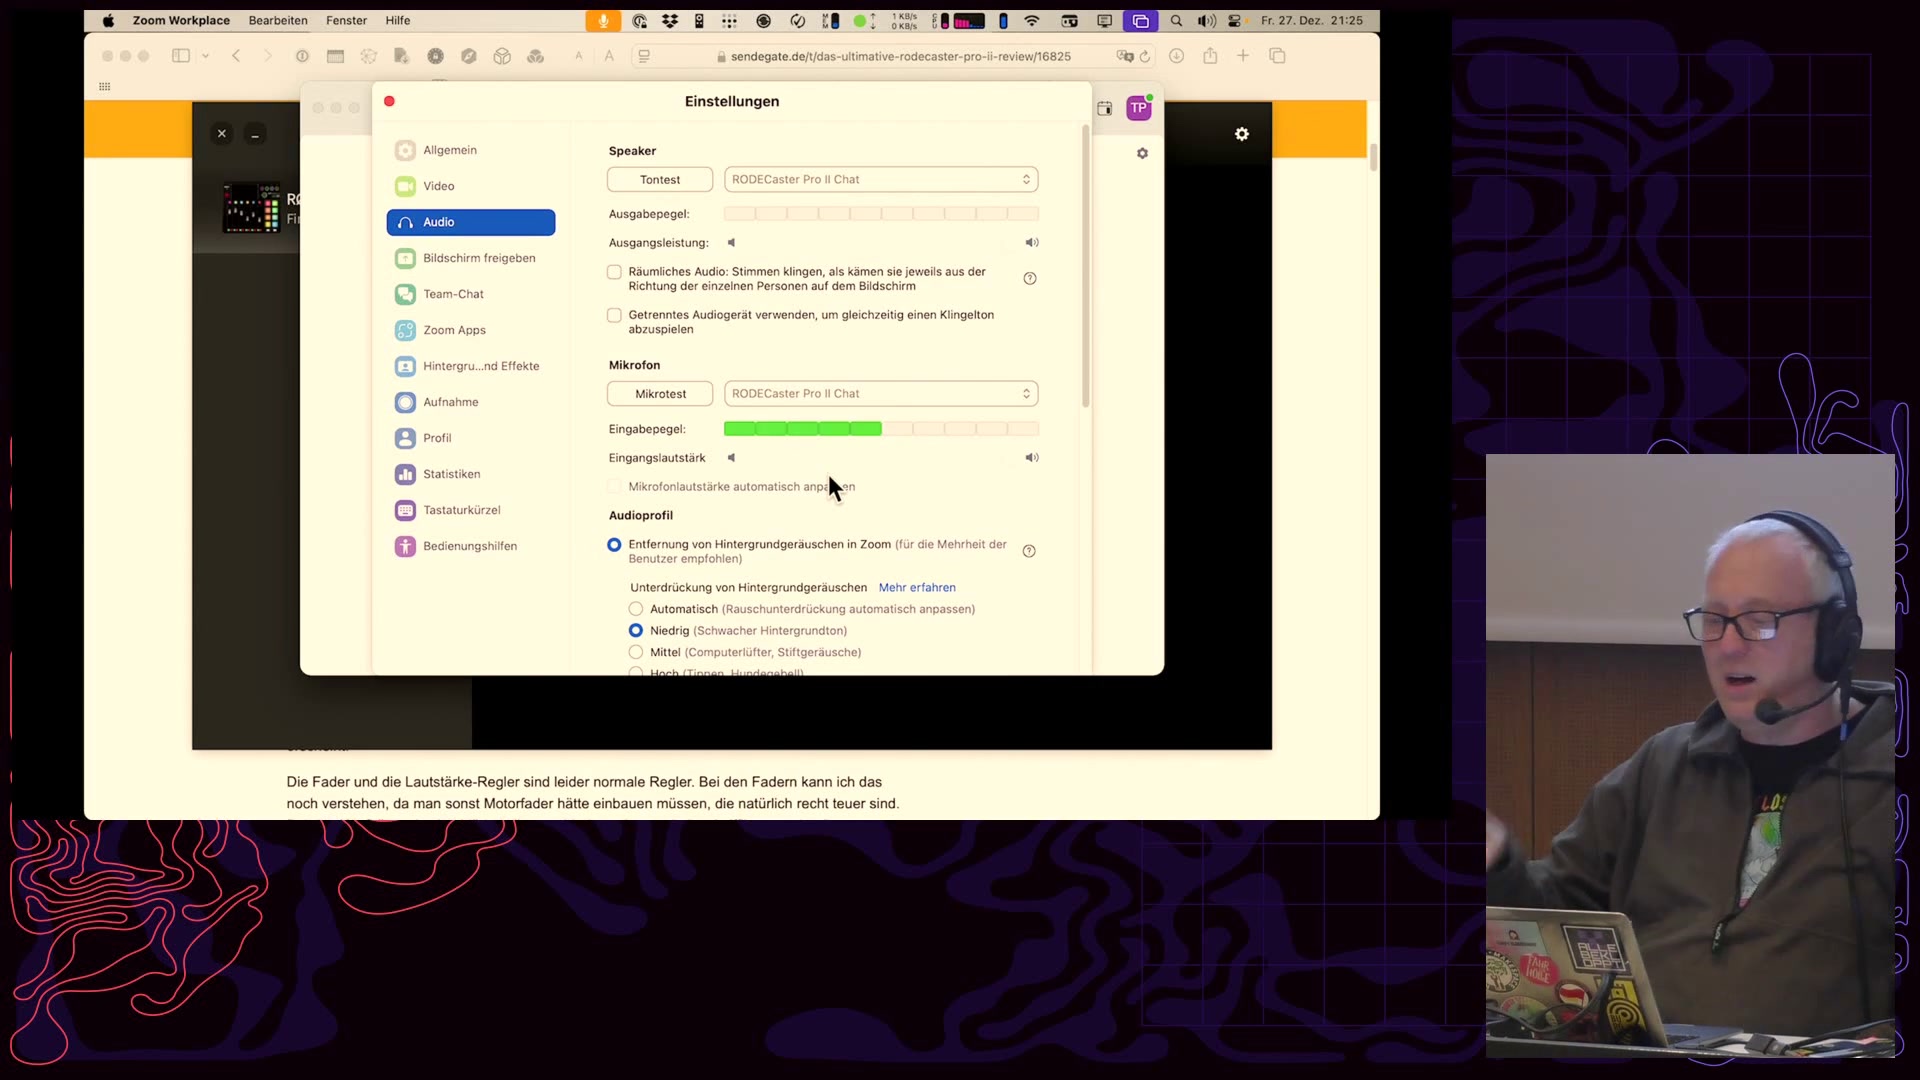Toggle Mikrofonlautstärke automatisch anpassen checkbox
The image size is (1920, 1080).
(x=614, y=487)
